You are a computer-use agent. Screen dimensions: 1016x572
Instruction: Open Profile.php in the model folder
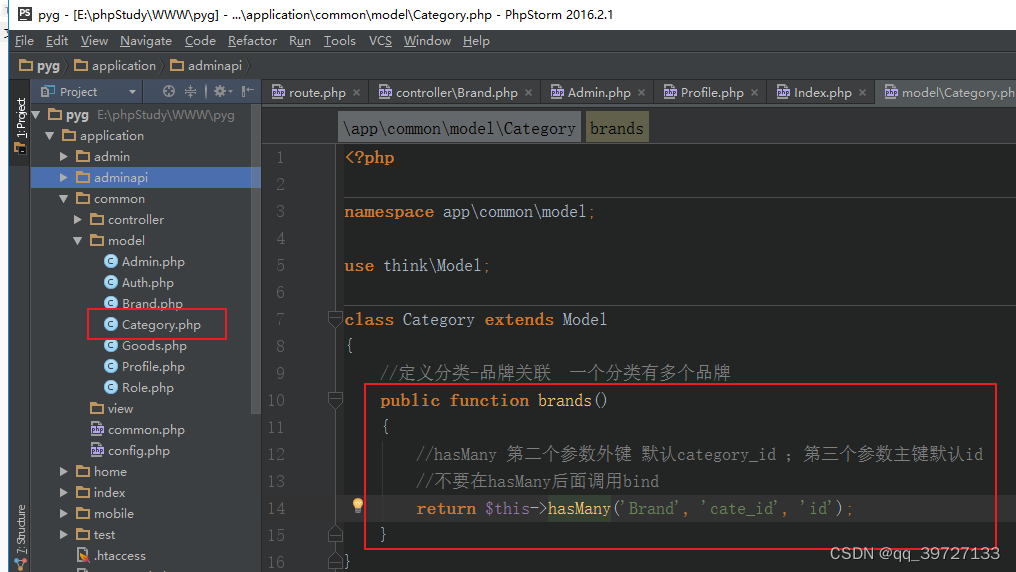[x=144, y=367]
